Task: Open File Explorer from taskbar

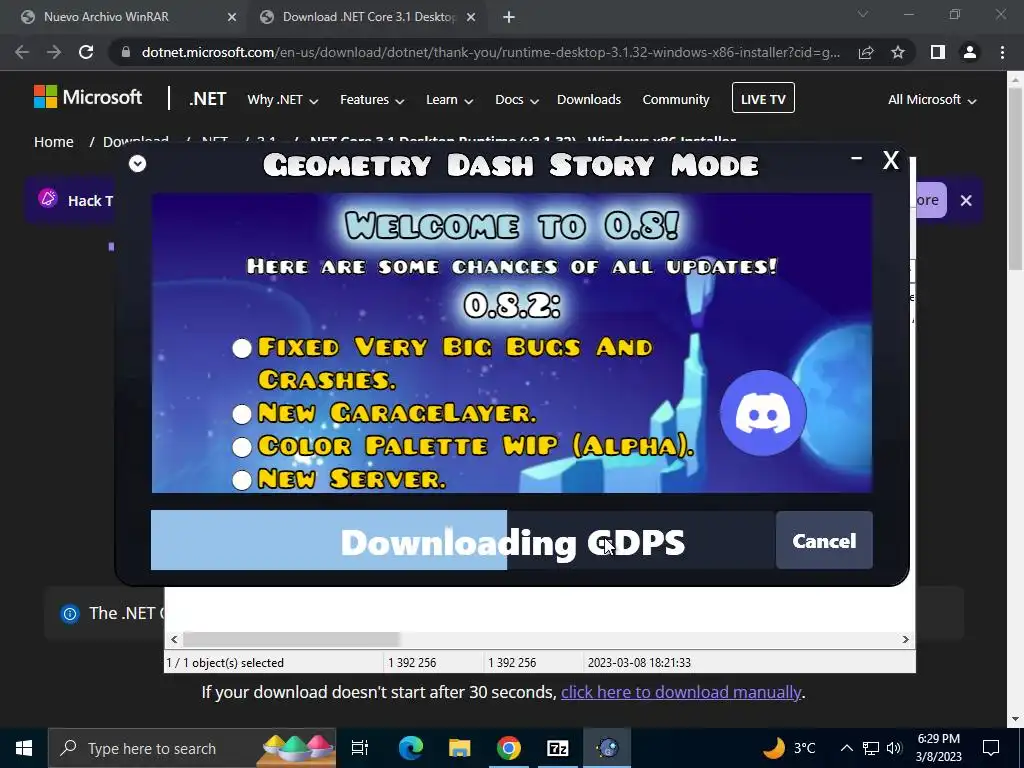Action: pyautogui.click(x=460, y=748)
